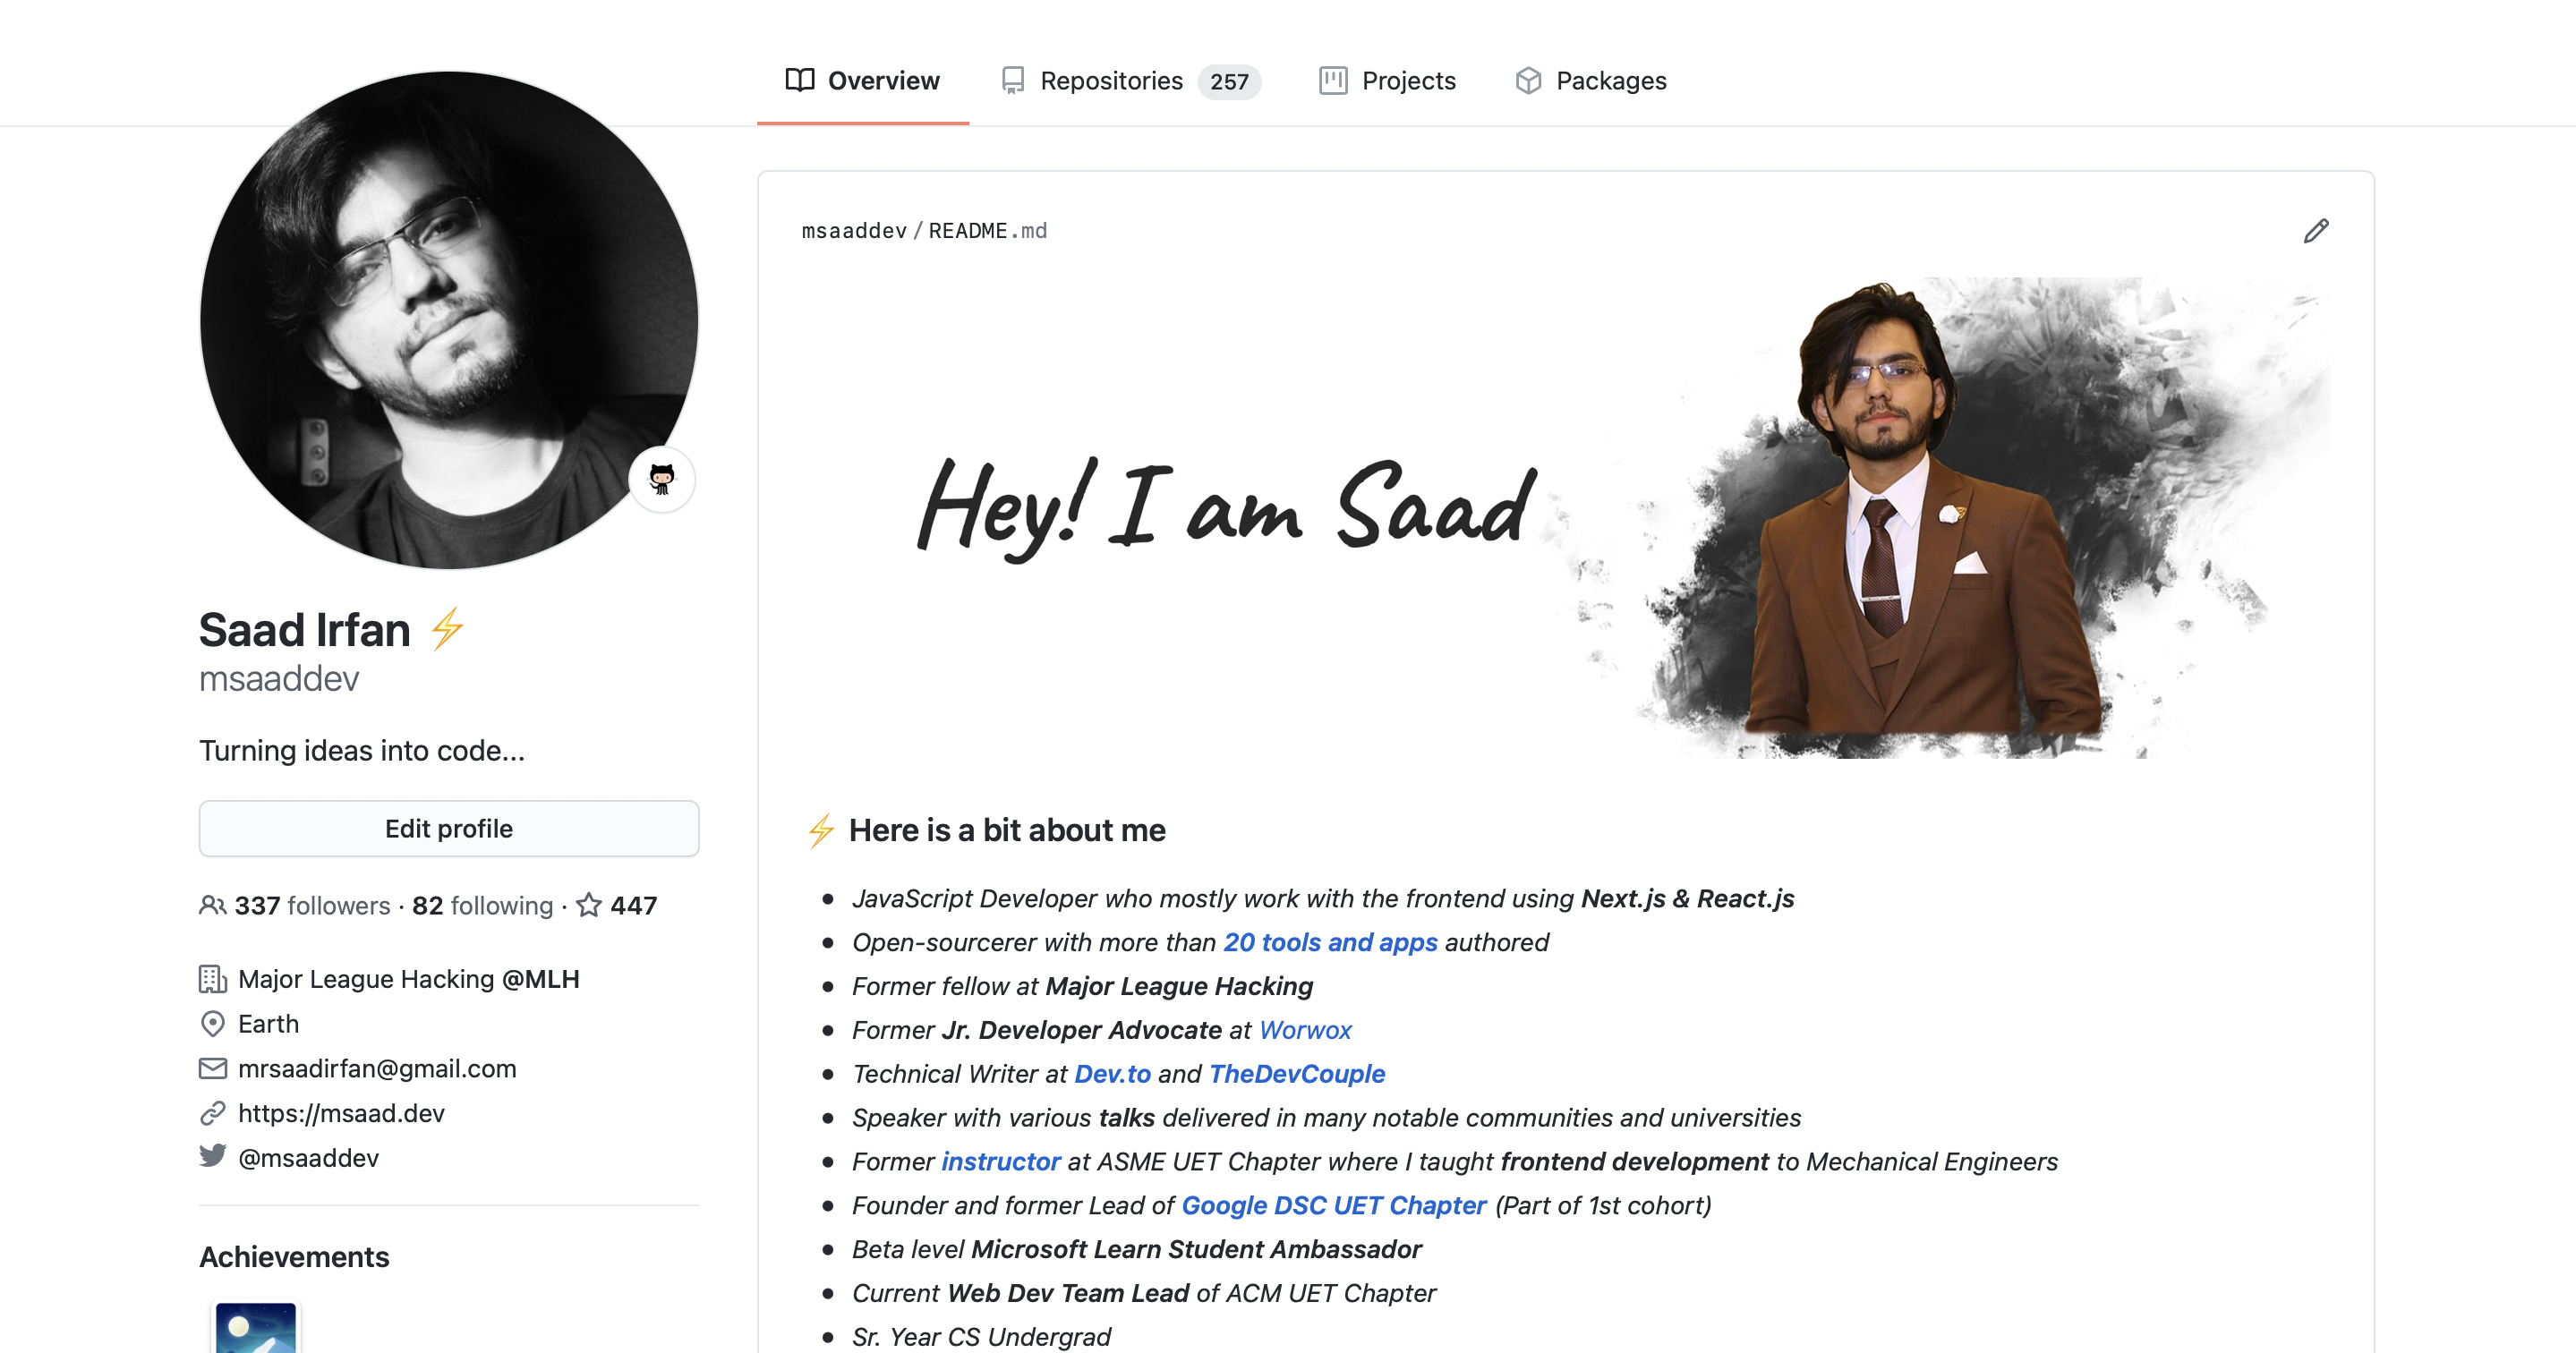Open the instructor link
Screen dimensions: 2576x1353
coord(1000,1162)
